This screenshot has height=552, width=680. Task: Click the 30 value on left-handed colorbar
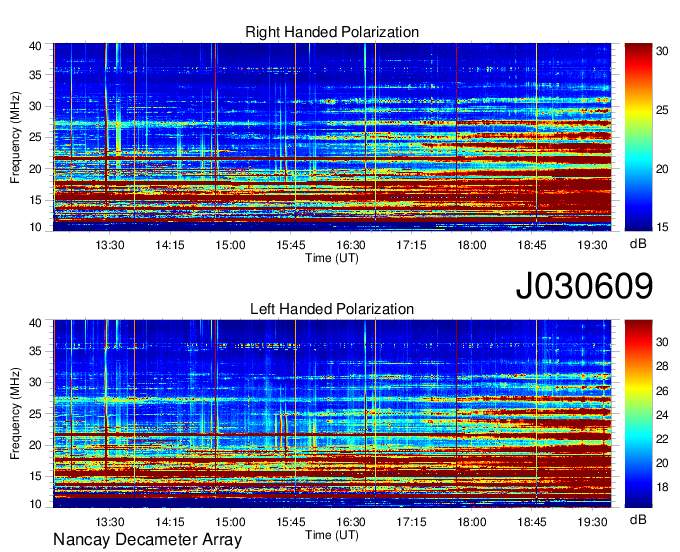[662, 342]
